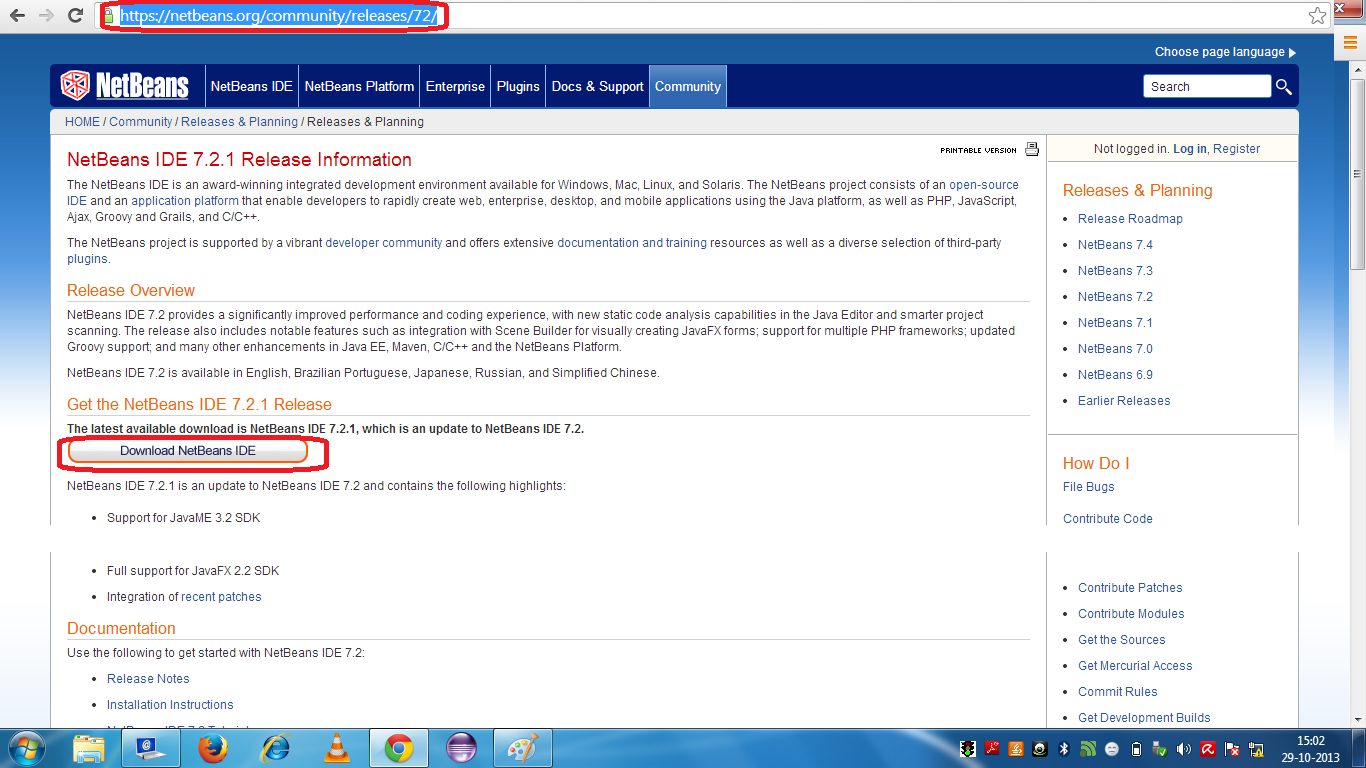Open the Enterprise menu tab
The height and width of the screenshot is (768, 1366).
click(455, 86)
